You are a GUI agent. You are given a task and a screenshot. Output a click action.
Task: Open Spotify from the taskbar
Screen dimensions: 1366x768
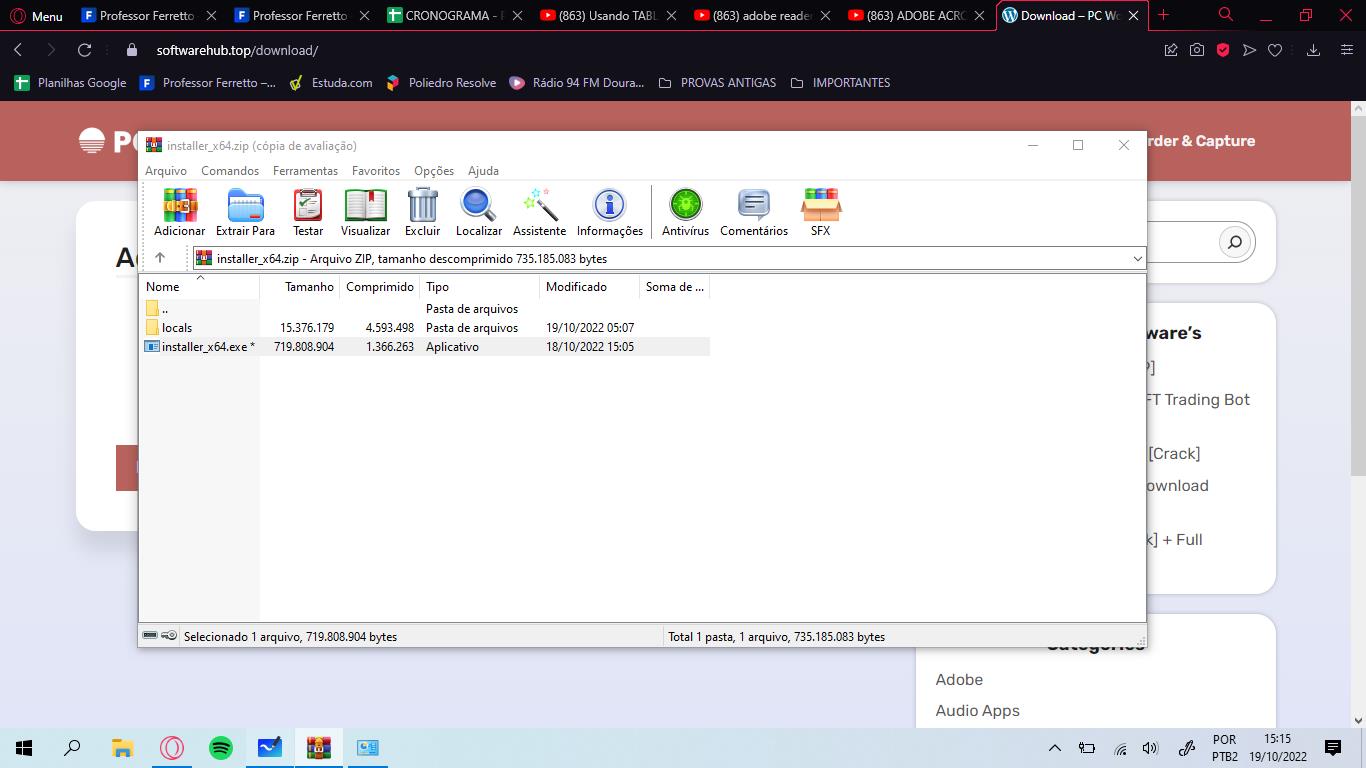click(221, 748)
